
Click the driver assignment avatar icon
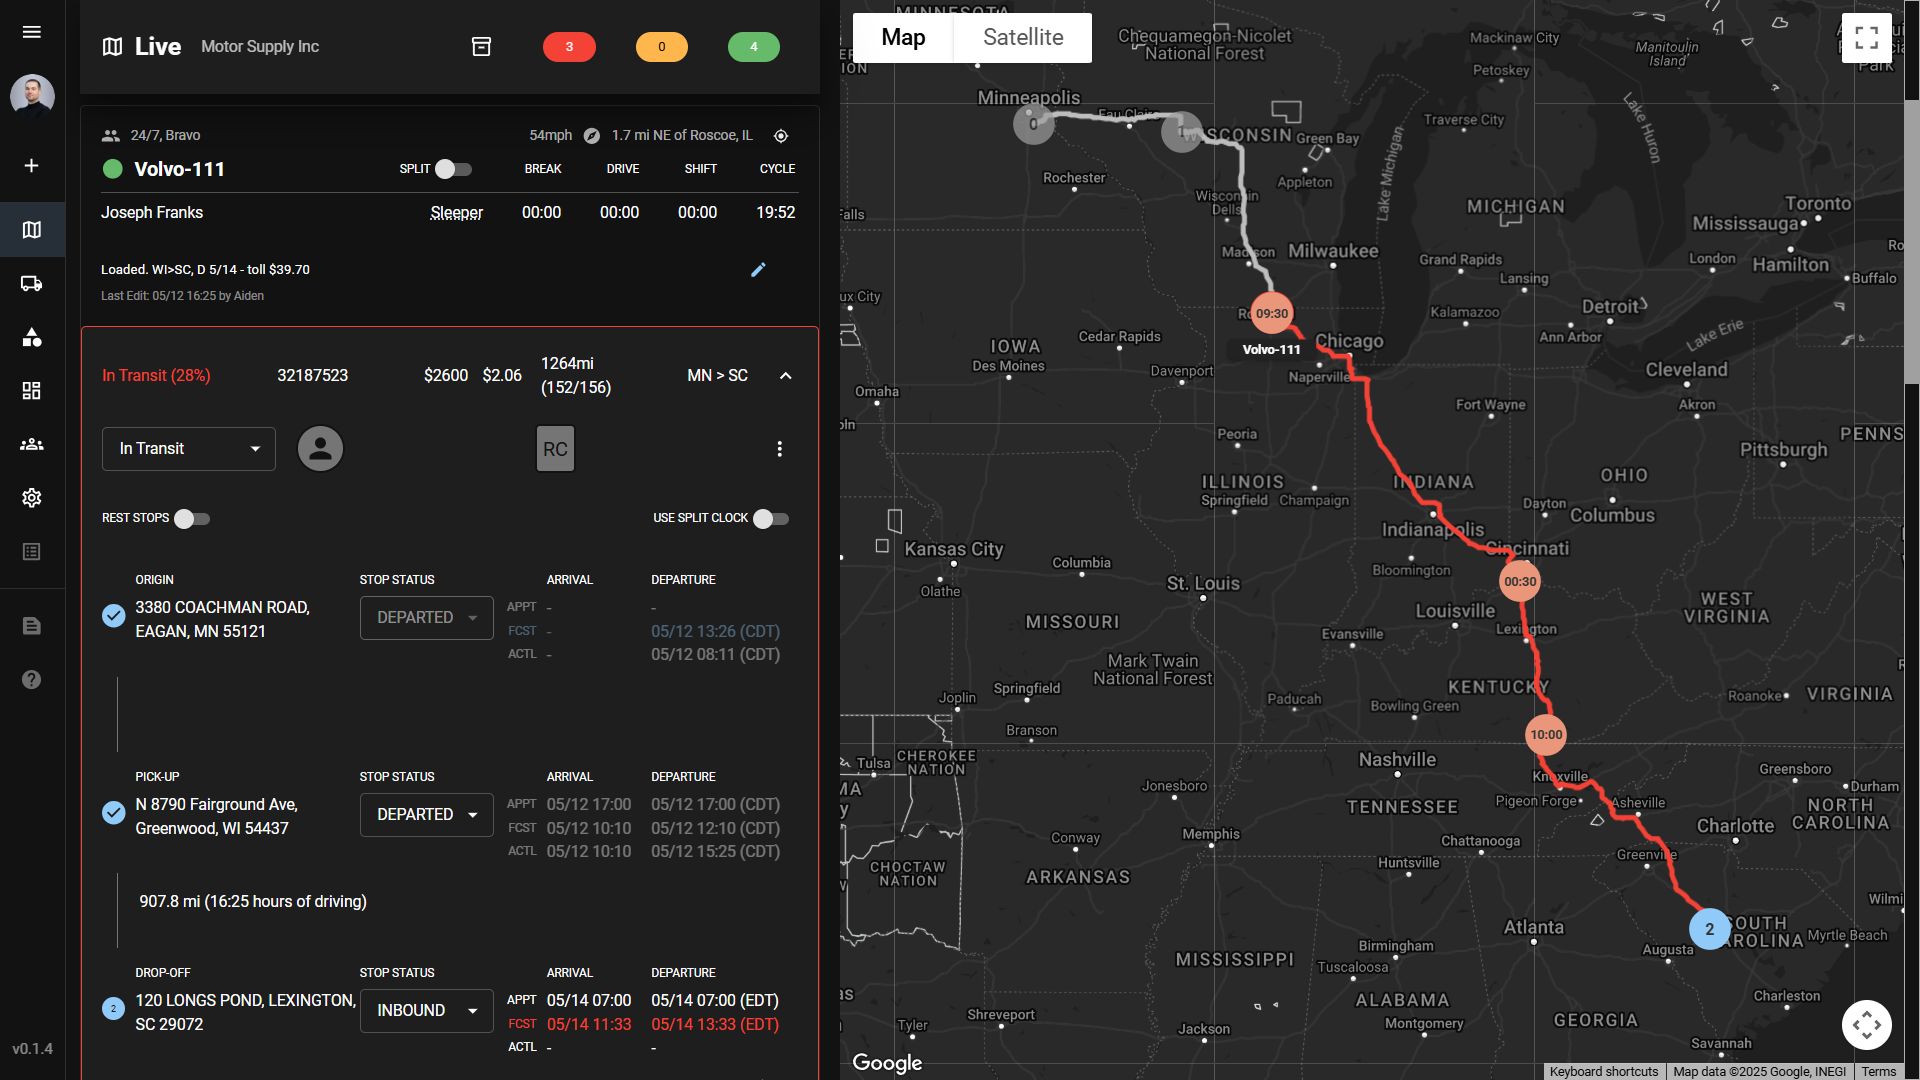click(x=320, y=449)
